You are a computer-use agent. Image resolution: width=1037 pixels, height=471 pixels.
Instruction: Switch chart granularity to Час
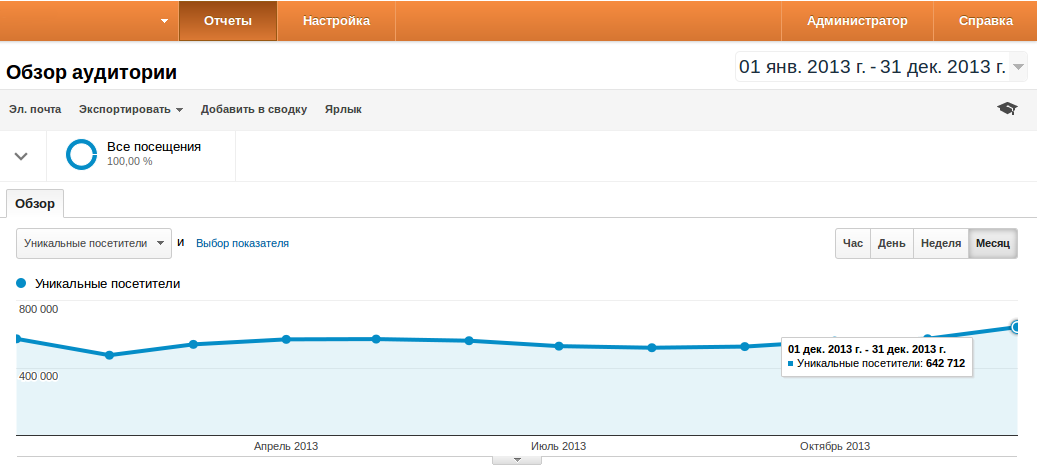click(852, 244)
